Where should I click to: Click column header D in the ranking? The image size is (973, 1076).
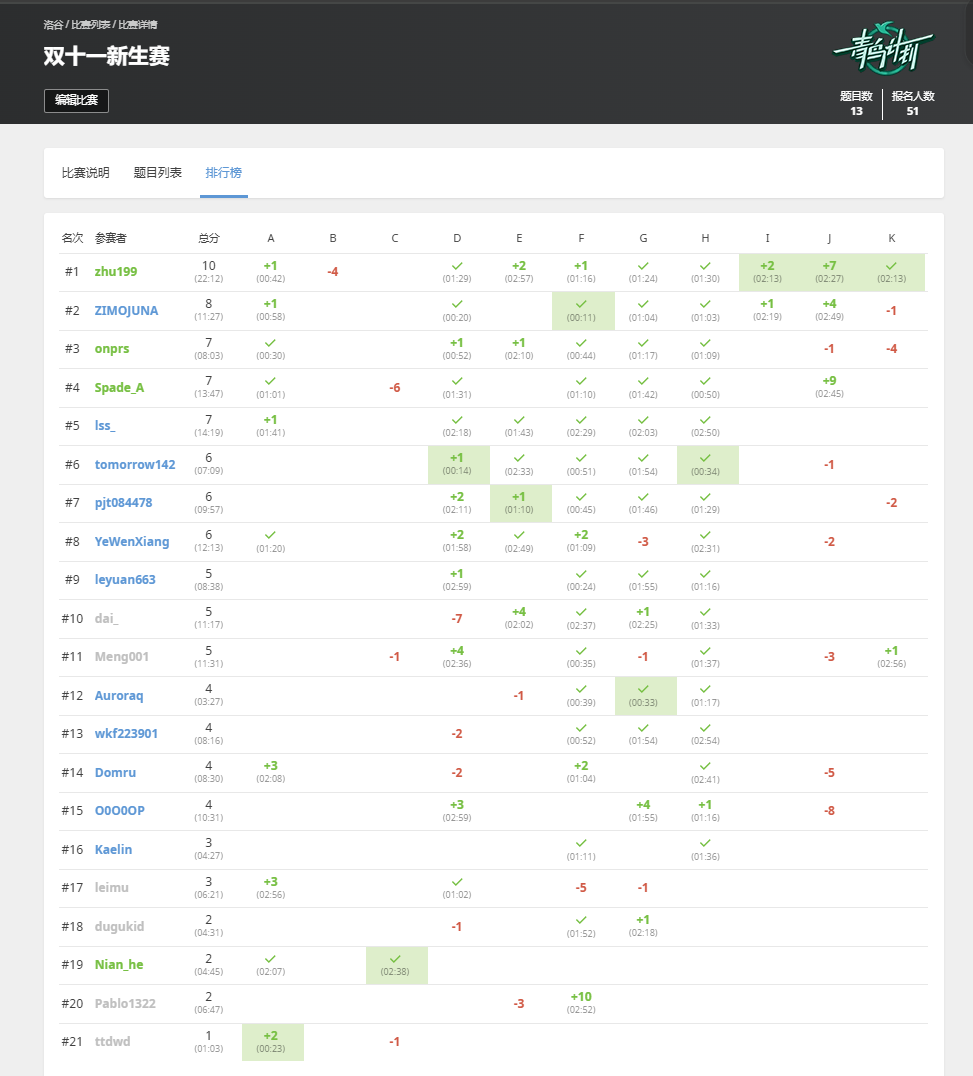[x=457, y=238]
